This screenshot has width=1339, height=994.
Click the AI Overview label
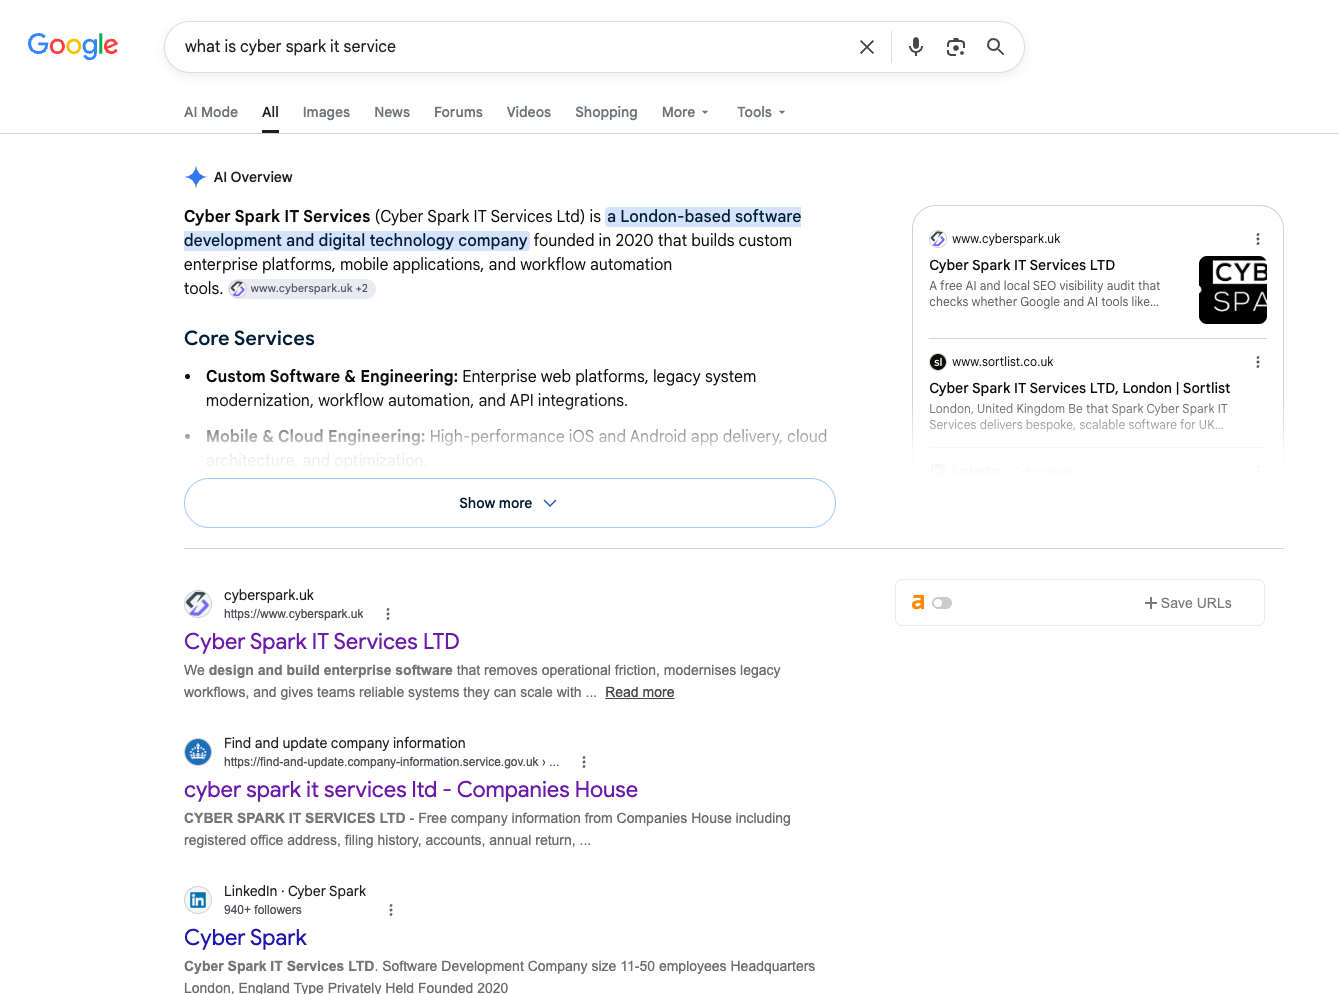[253, 177]
